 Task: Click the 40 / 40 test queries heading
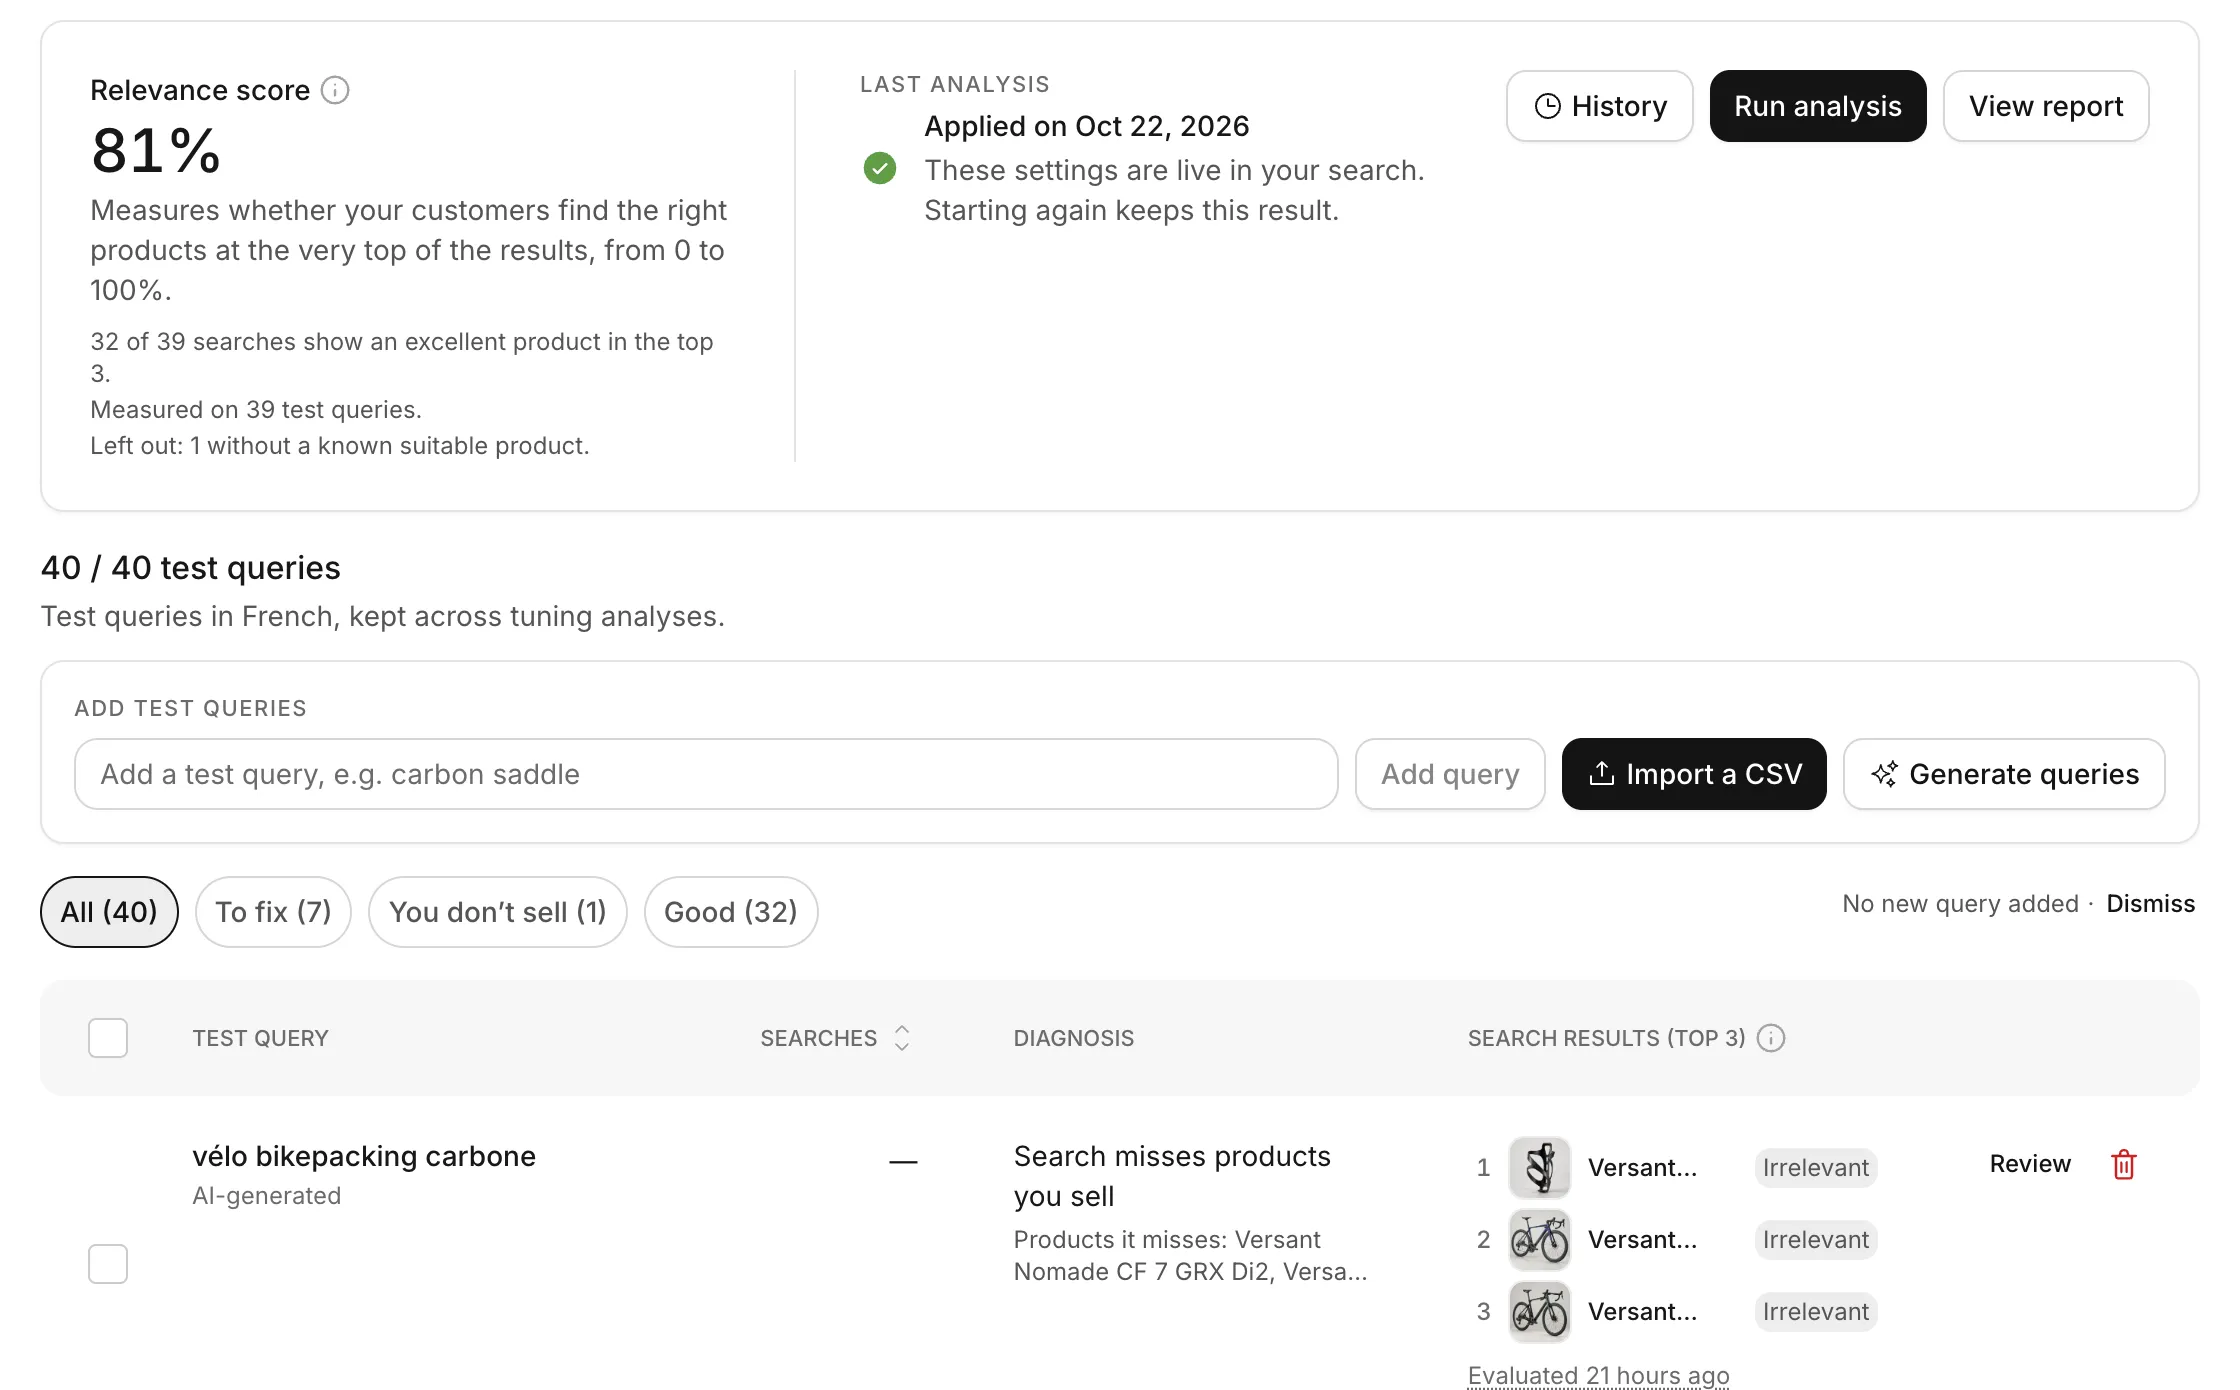pos(191,568)
